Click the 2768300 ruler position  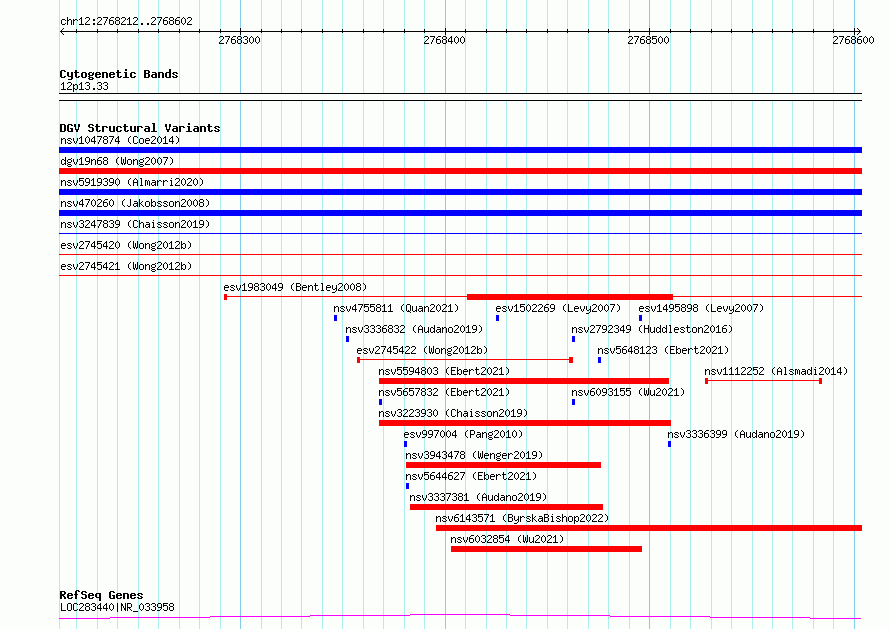click(x=240, y=40)
